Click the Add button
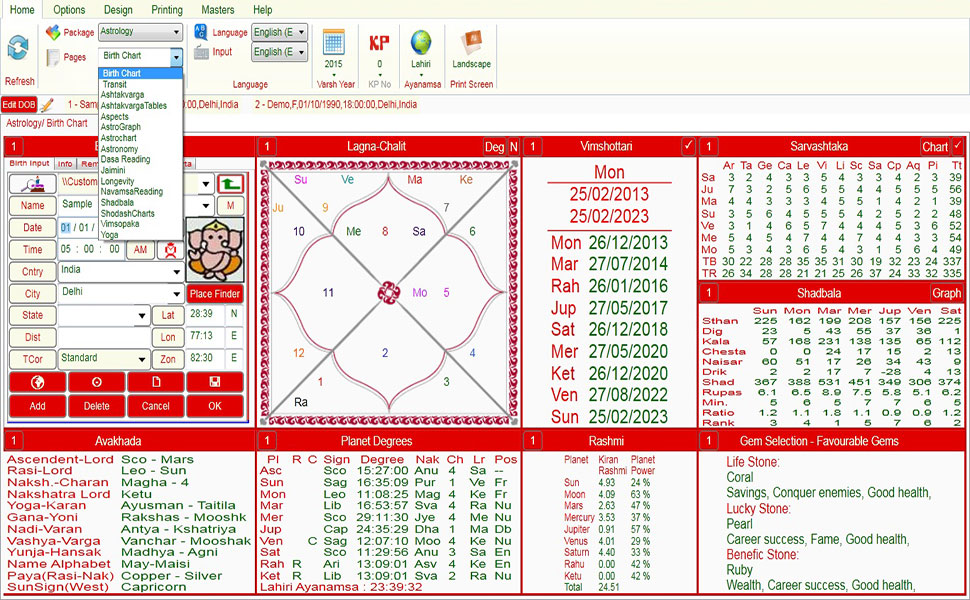The width and height of the screenshot is (970, 600). 37,406
